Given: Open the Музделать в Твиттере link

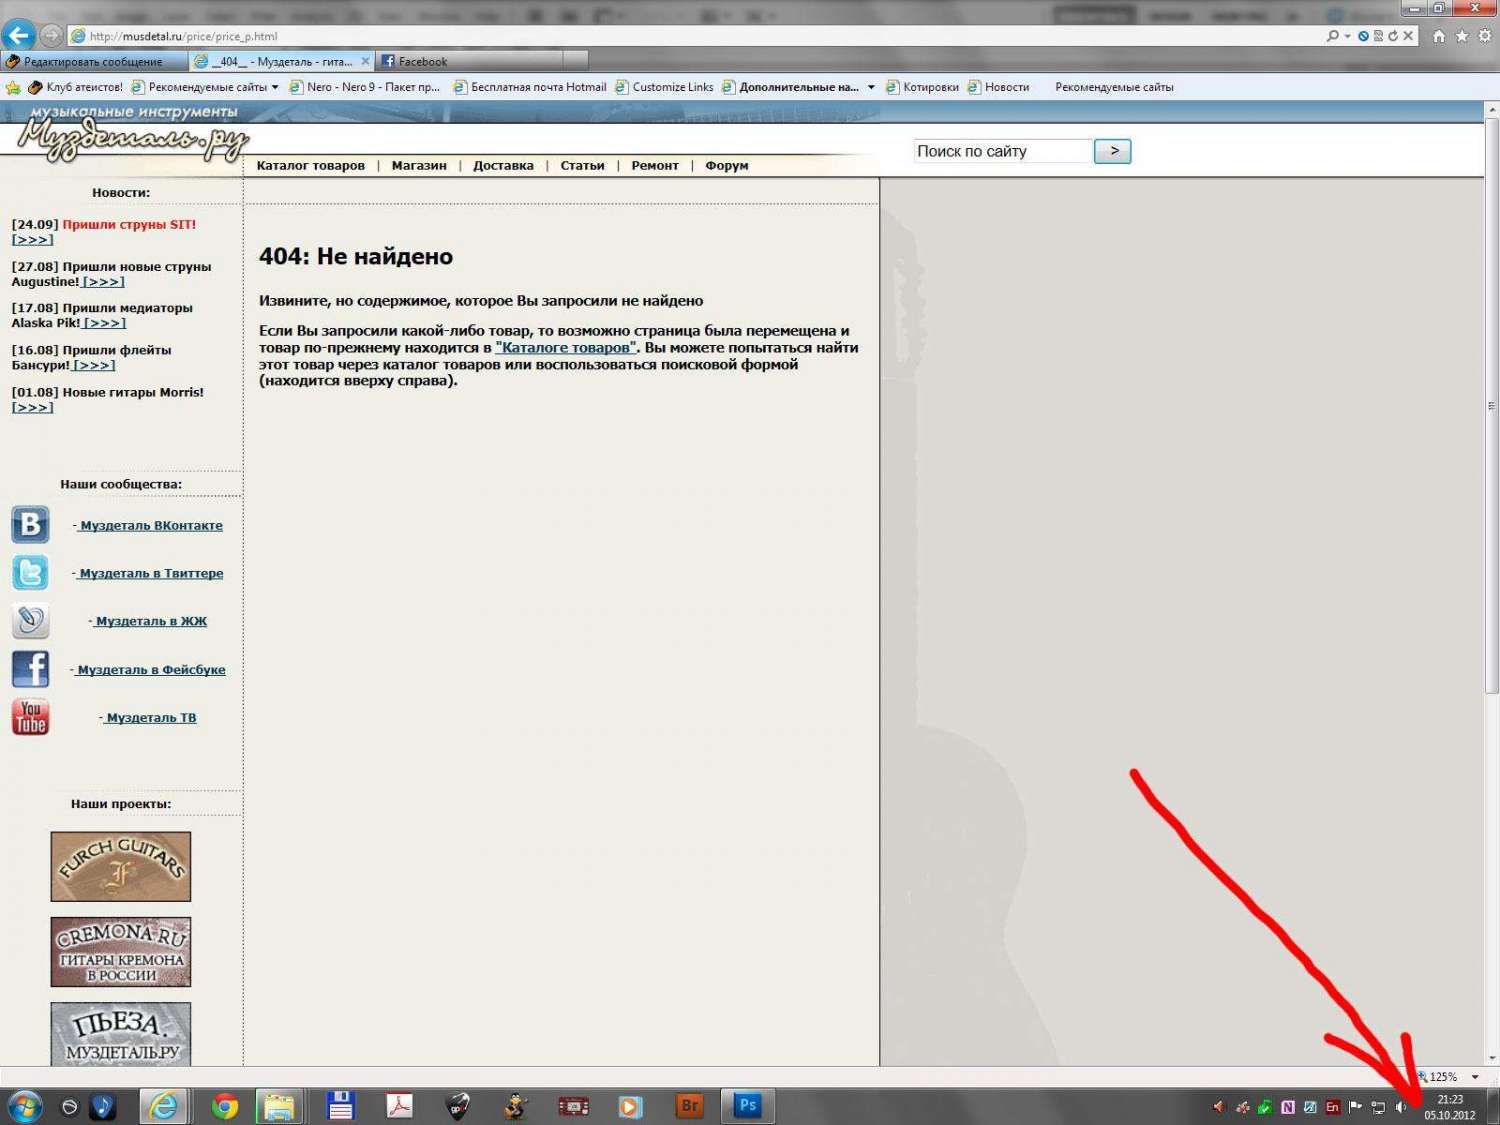Looking at the screenshot, I should pos(151,573).
